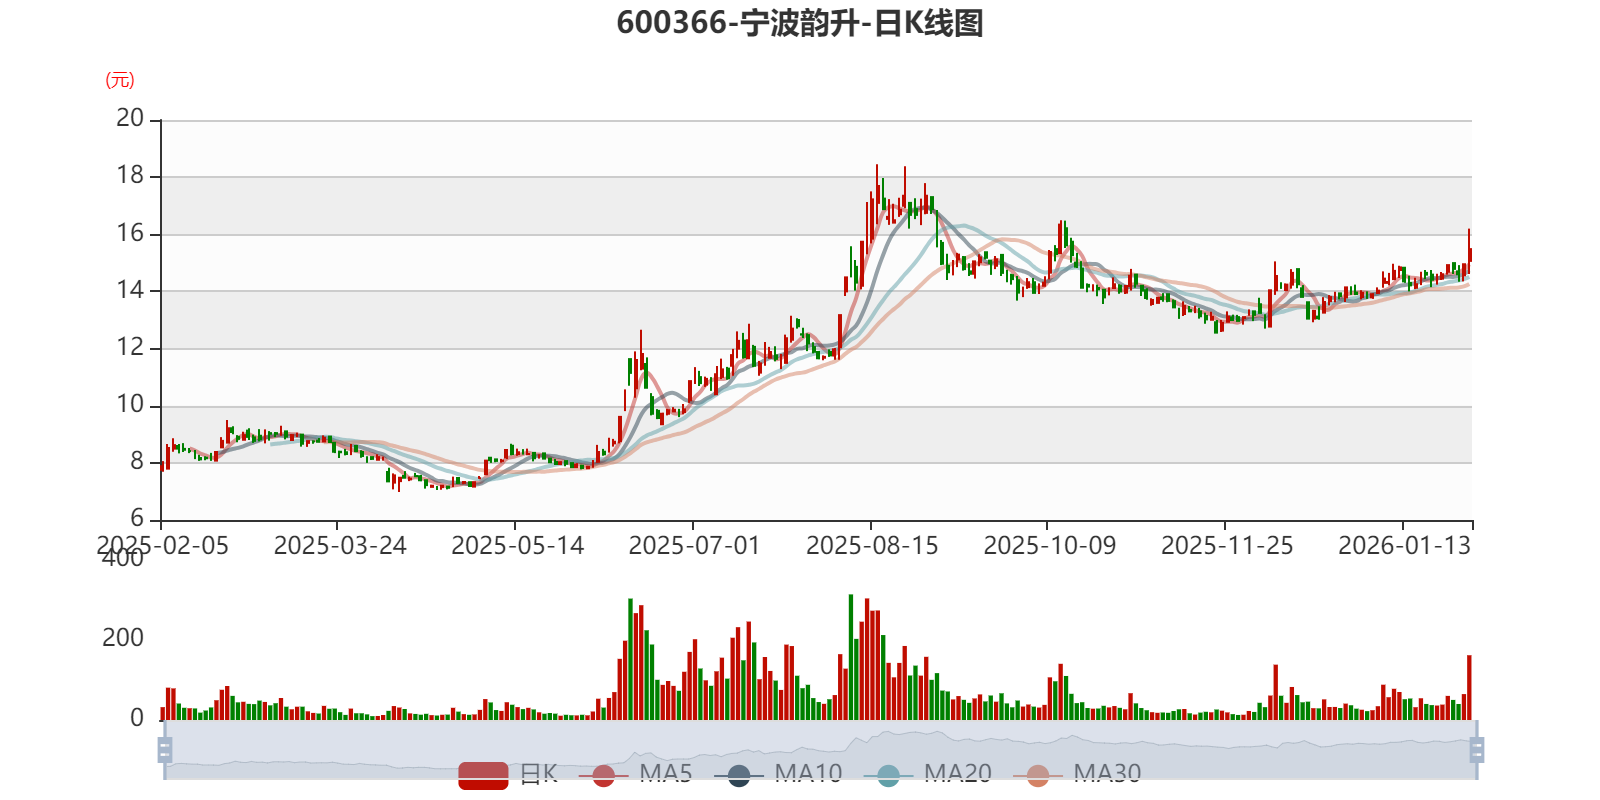Click the 2026-01-13 date label
This screenshot has width=1600, height=800.
coord(1404,545)
